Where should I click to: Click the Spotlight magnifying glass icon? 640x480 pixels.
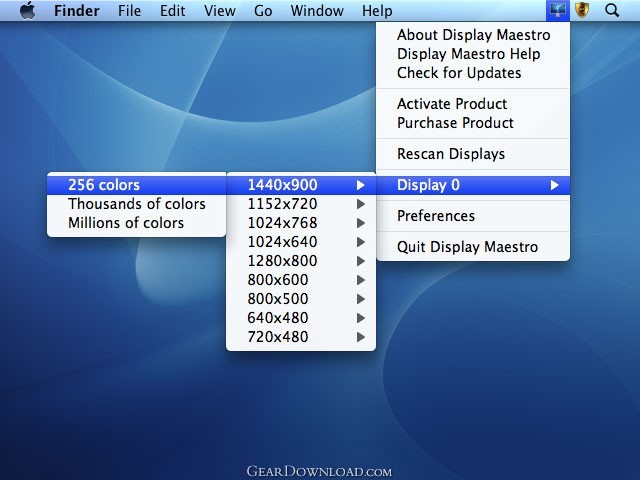click(612, 11)
